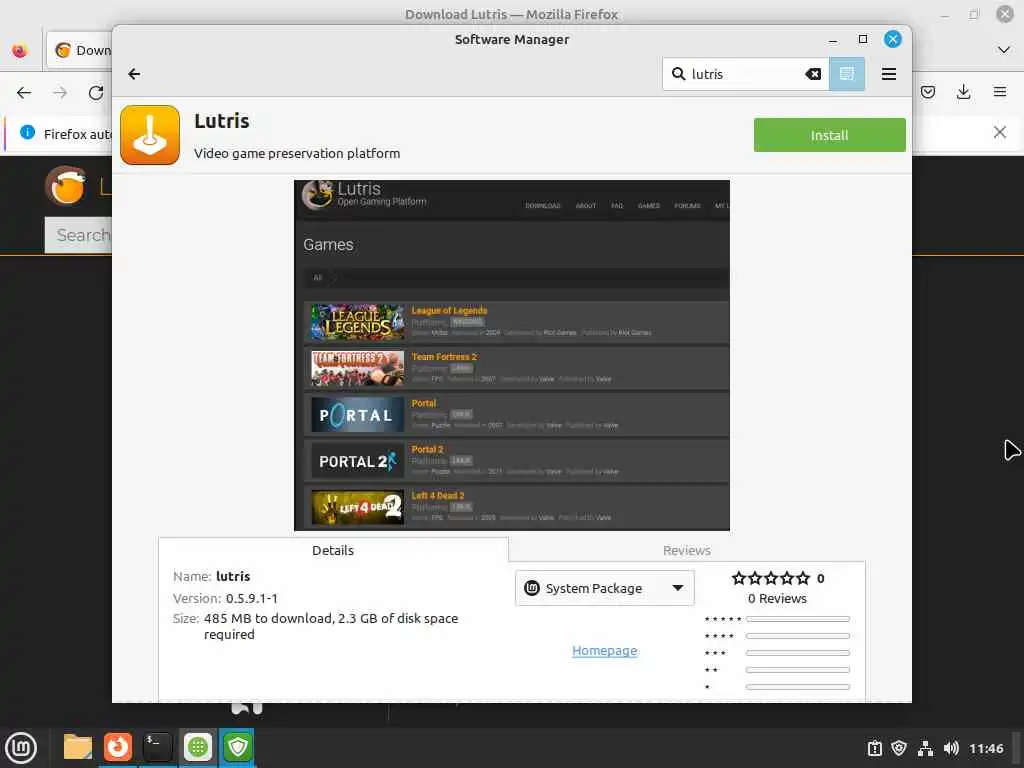
Task: Toggle the search-in-descriptions button beside search box
Action: tap(847, 74)
